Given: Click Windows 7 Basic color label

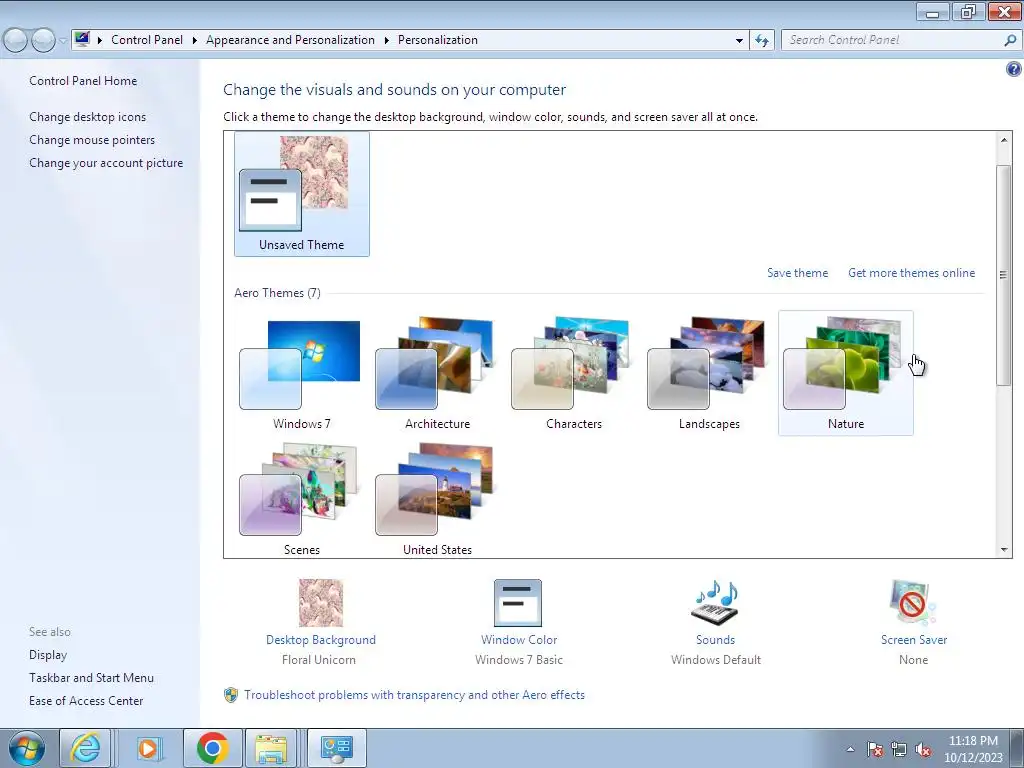Looking at the screenshot, I should point(519,660).
